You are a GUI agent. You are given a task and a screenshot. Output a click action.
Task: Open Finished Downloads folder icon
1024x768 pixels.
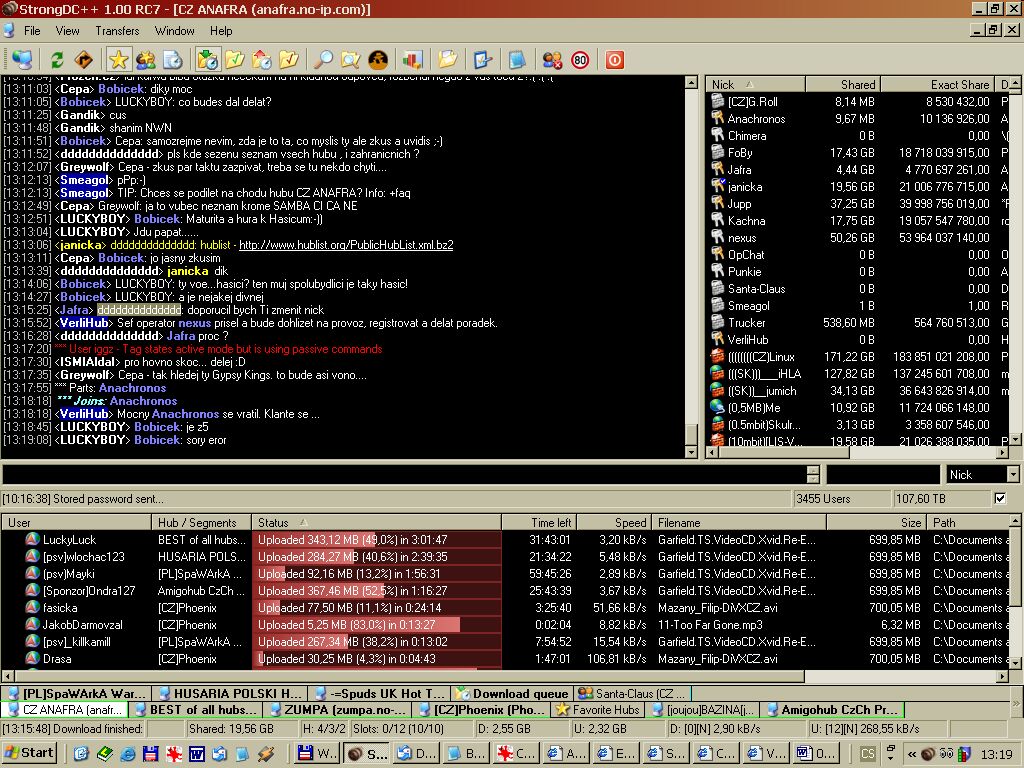(234, 60)
